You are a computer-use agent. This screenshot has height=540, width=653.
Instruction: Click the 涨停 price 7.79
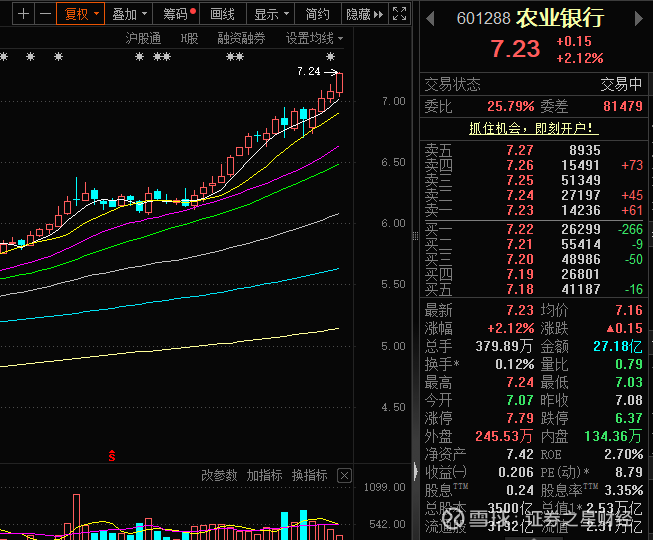pos(520,418)
